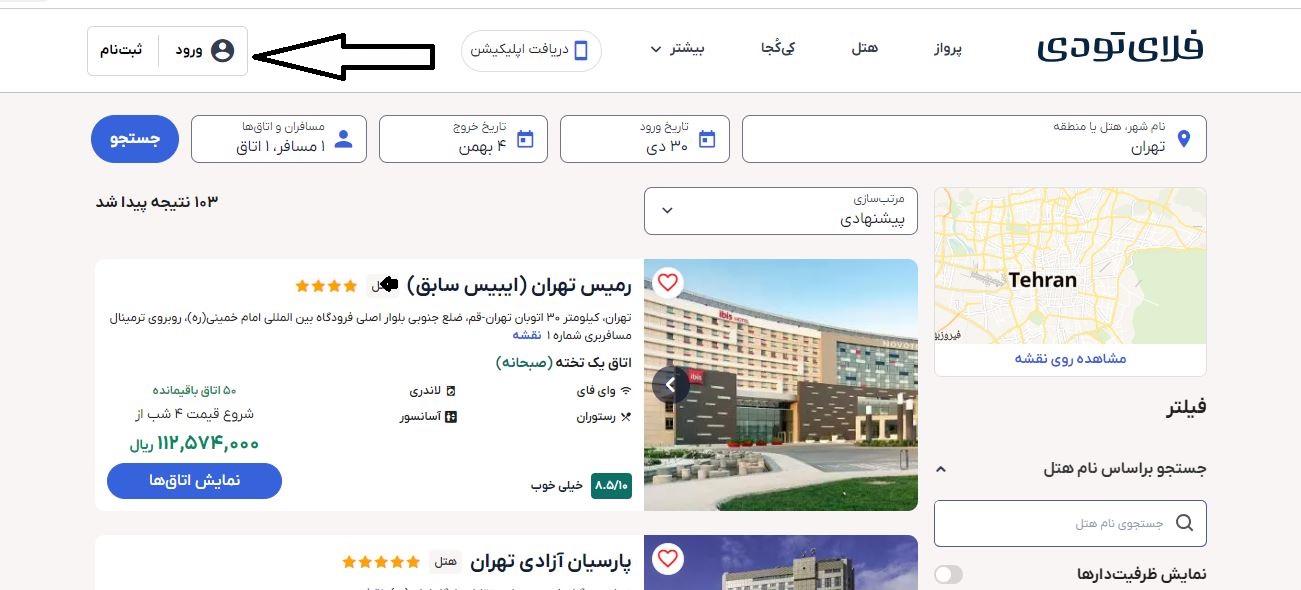
Task: Click the passengers person icon in search bar
Action: click(x=343, y=139)
